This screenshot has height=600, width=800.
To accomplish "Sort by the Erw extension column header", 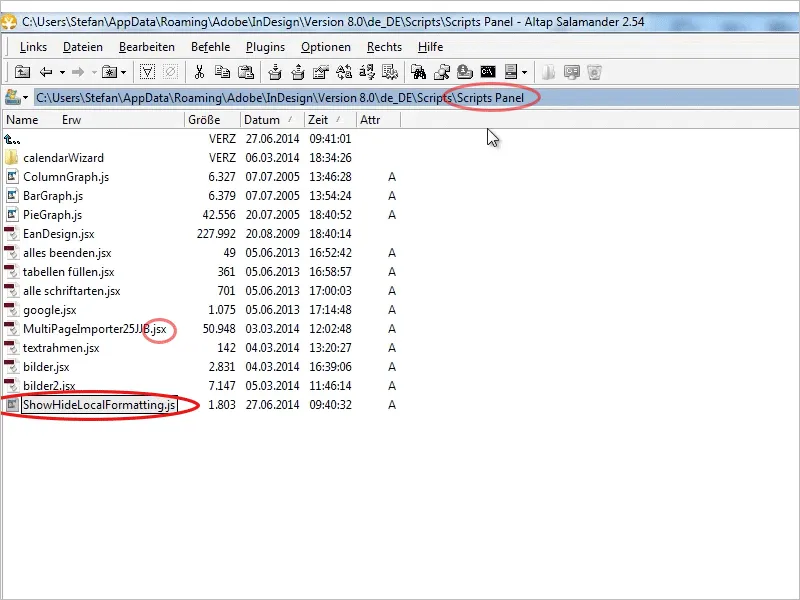I will coord(71,120).
